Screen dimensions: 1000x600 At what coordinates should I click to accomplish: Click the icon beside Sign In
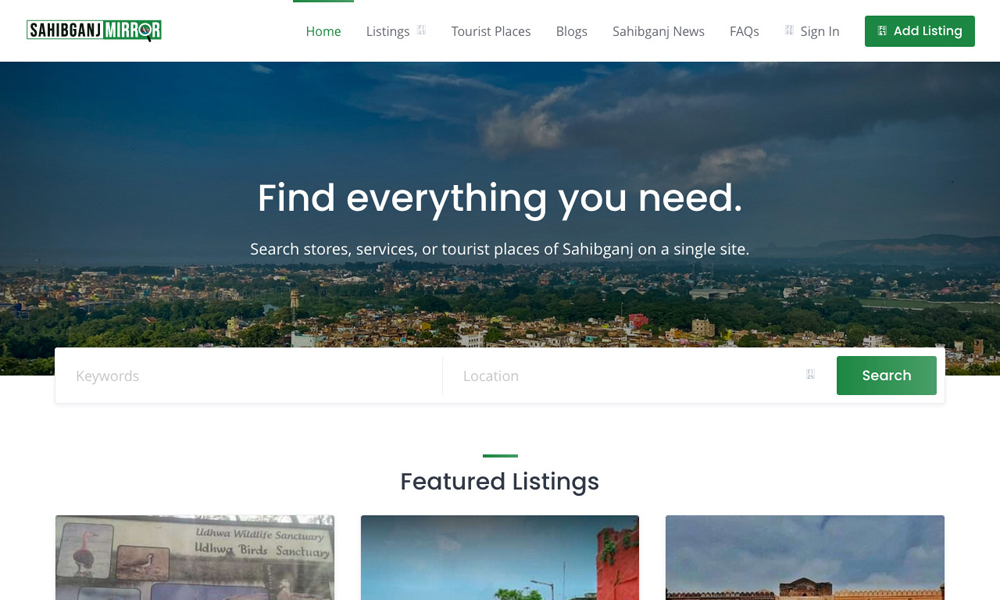[x=789, y=30]
